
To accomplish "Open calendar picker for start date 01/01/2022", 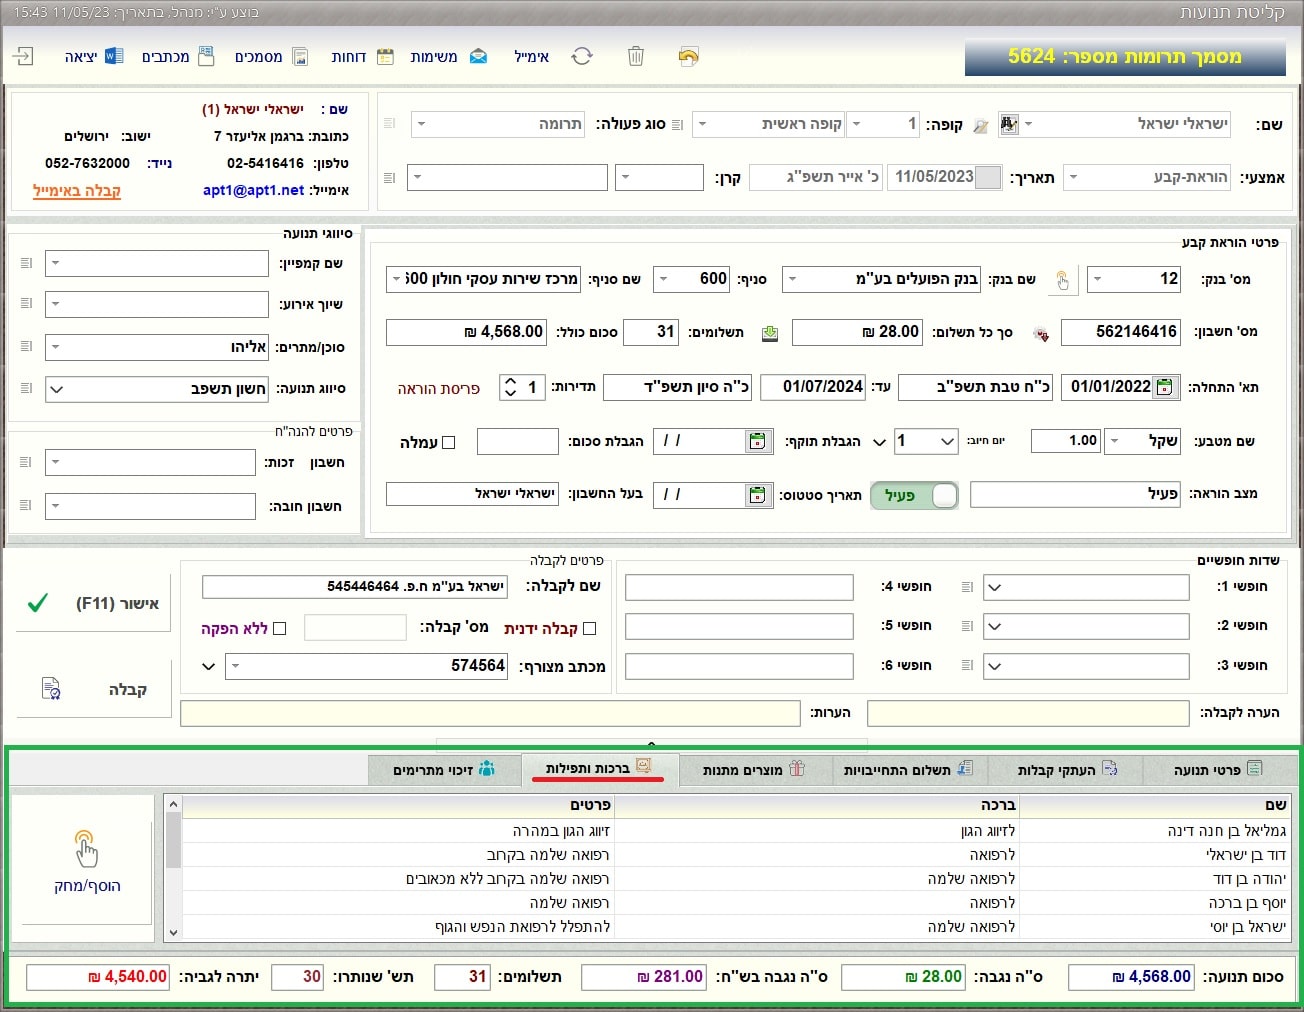I will point(1164,387).
